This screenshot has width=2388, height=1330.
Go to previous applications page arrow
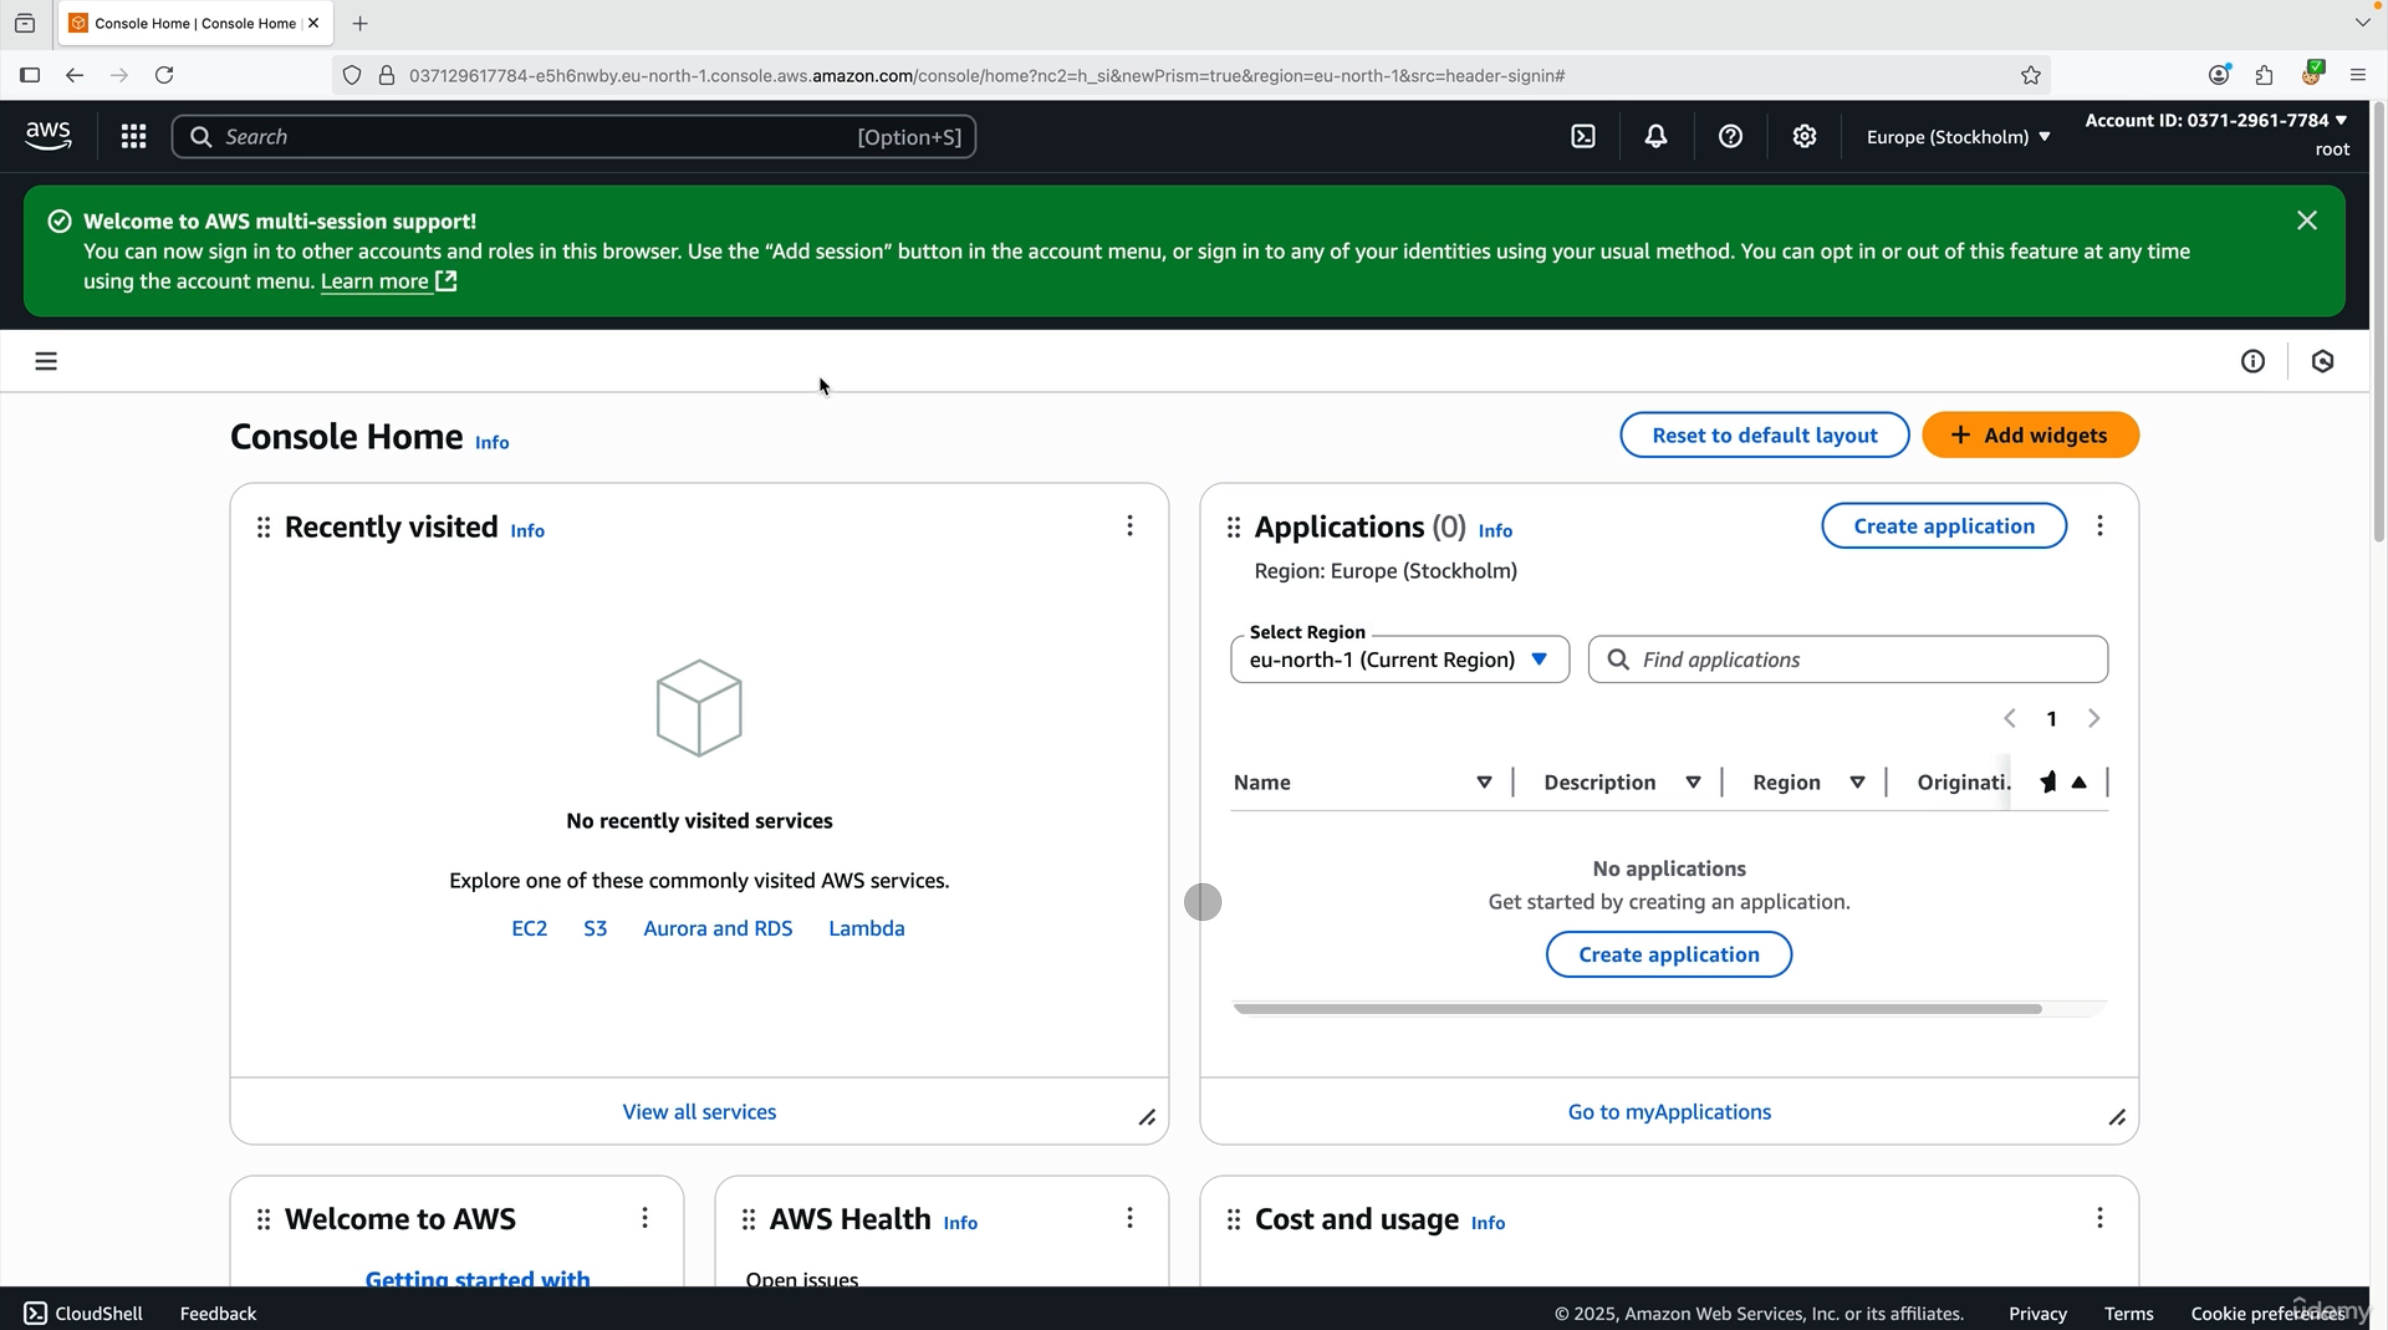[2009, 718]
